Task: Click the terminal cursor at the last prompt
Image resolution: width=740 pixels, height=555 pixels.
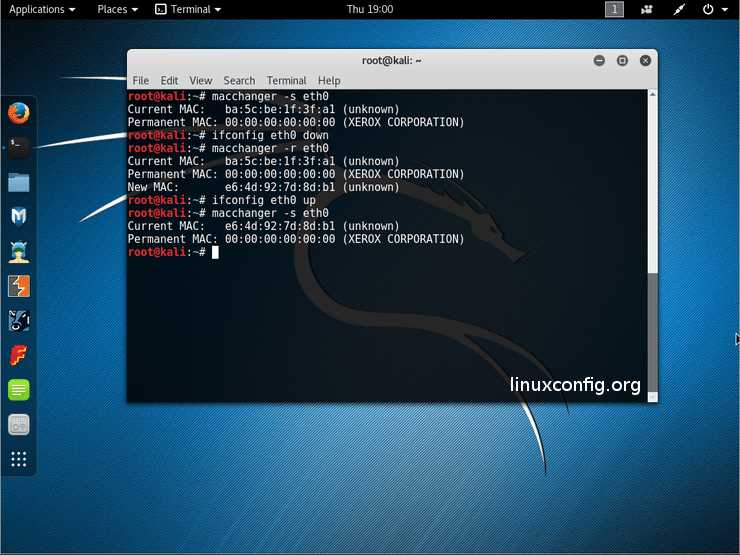Action: (215, 252)
